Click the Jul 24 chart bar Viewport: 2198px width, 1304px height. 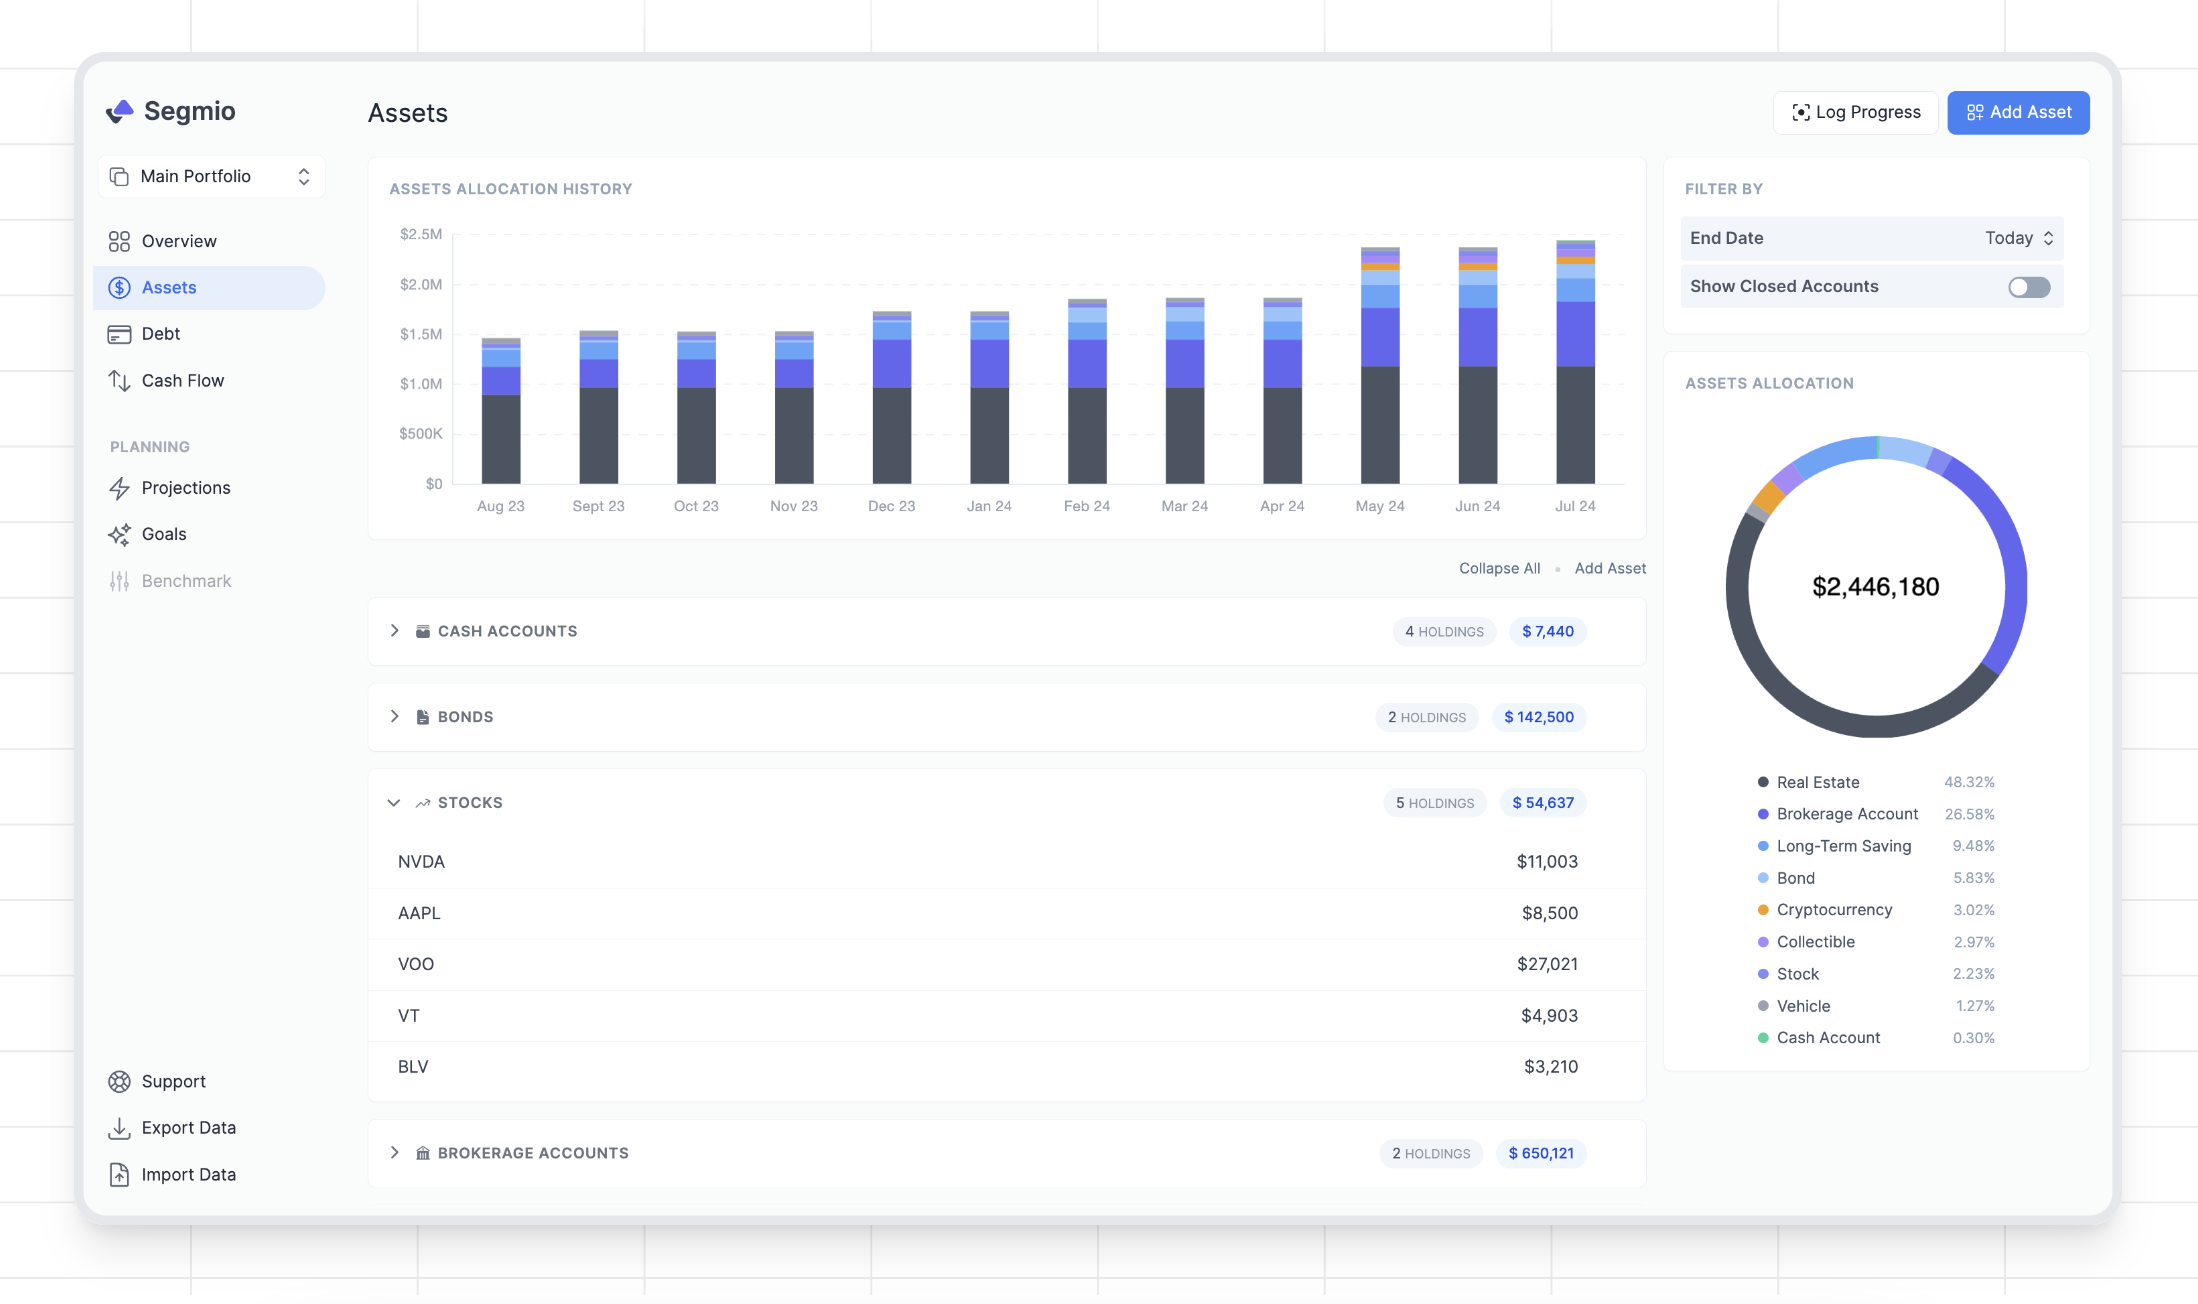point(1575,380)
